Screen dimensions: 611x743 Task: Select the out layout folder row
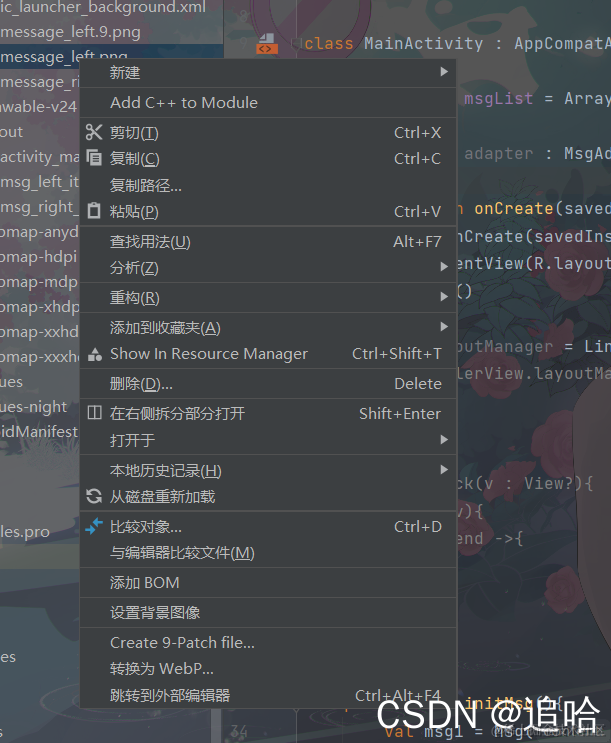point(11,132)
